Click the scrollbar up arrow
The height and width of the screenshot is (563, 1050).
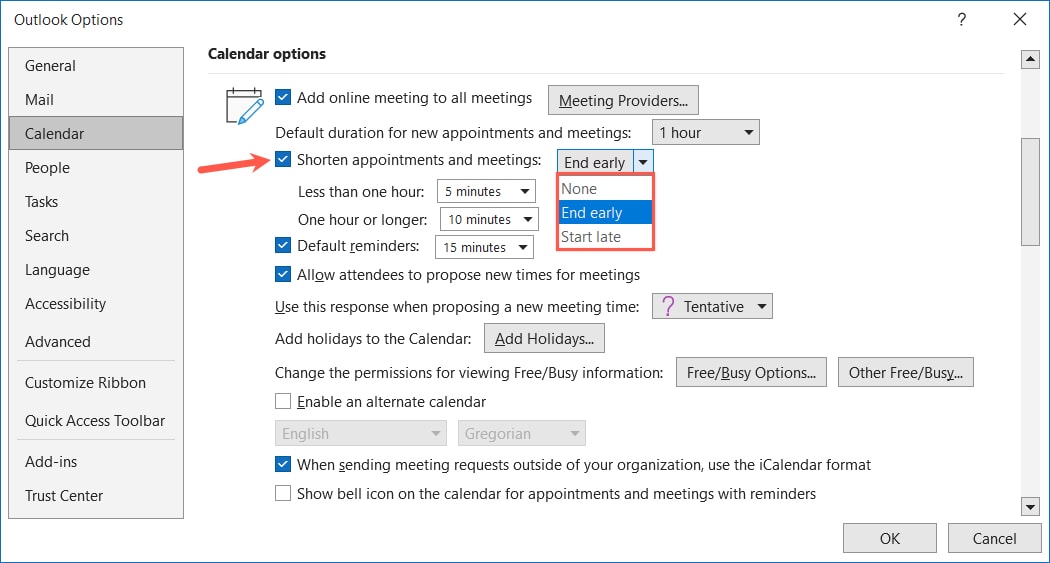(x=1030, y=60)
